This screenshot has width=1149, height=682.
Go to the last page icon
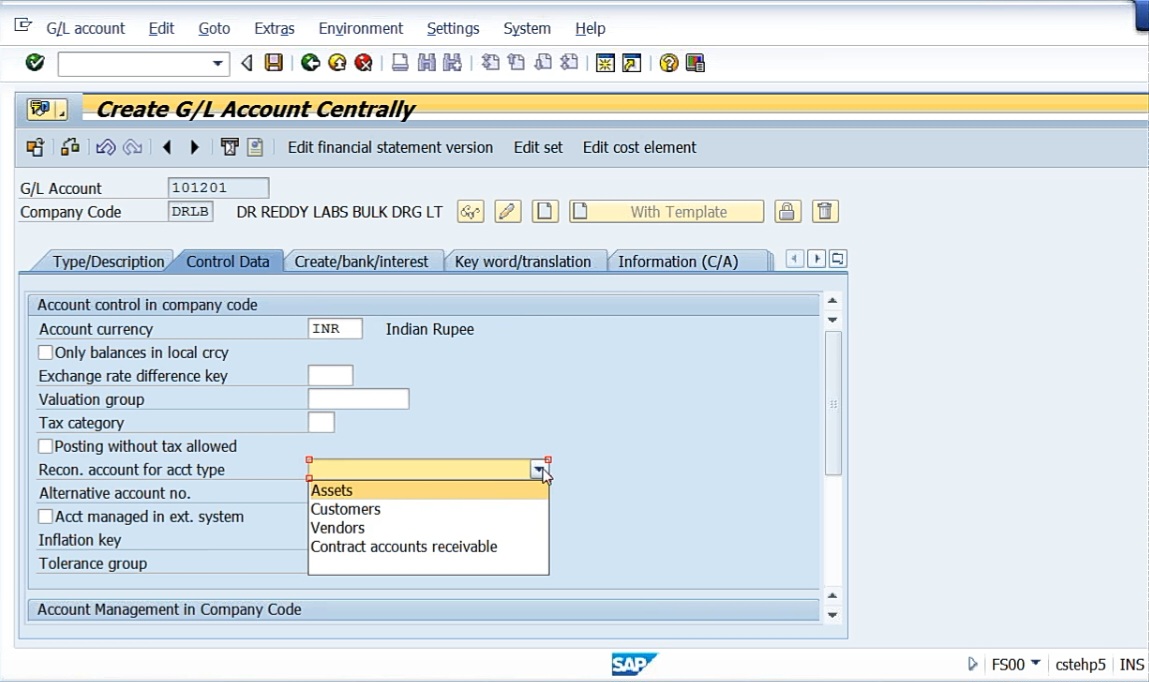pyautogui.click(x=569, y=63)
